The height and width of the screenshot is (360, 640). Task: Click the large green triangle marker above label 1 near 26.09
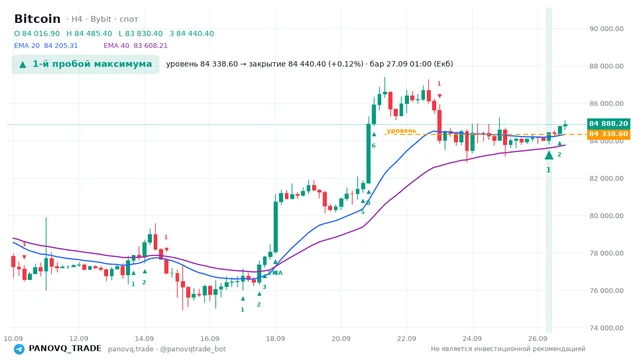(x=549, y=155)
